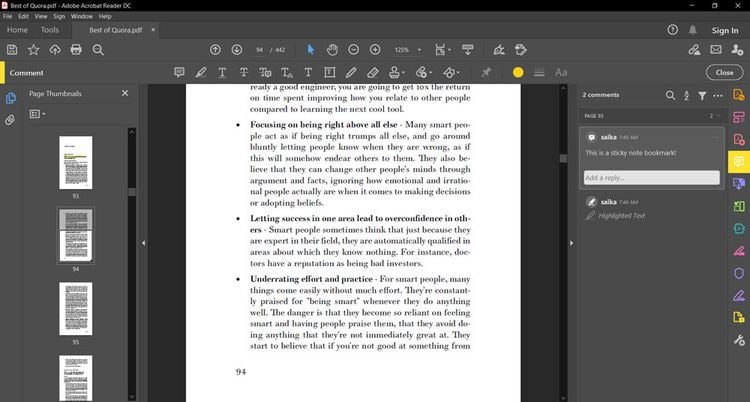Toggle the Keep tool selected pin
The image size is (750, 402).
(486, 72)
